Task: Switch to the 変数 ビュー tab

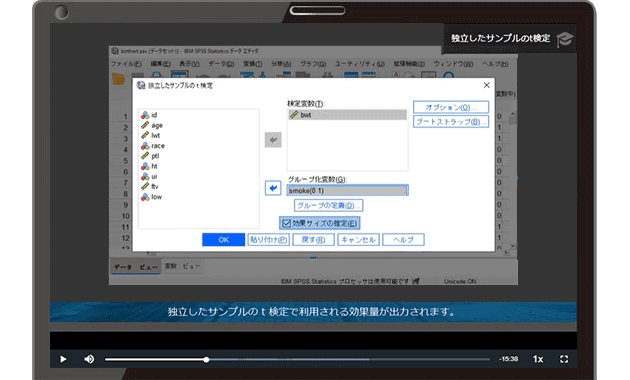Action: pos(182,266)
